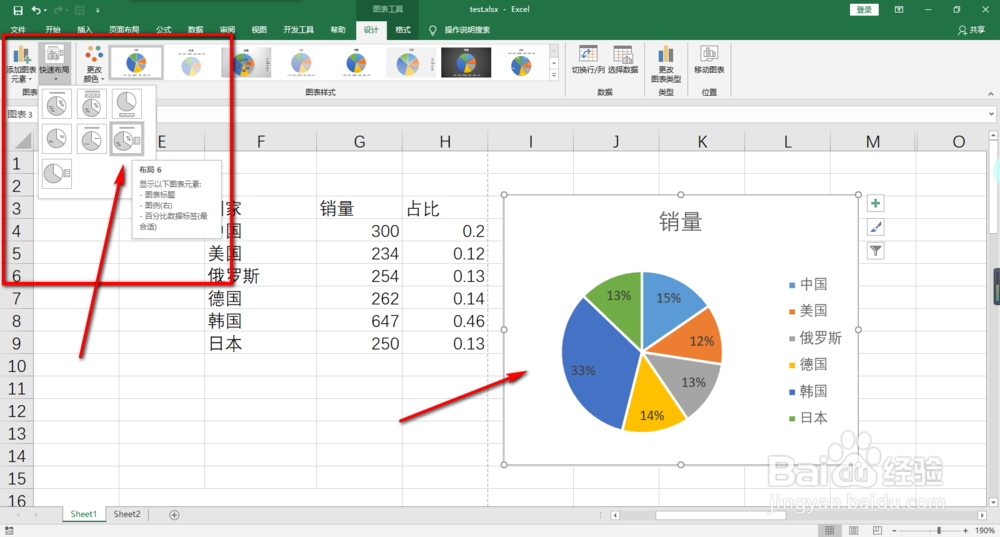This screenshot has width=1000, height=537.
Task: Click Move Chart (移动图表) icon
Action: (709, 59)
